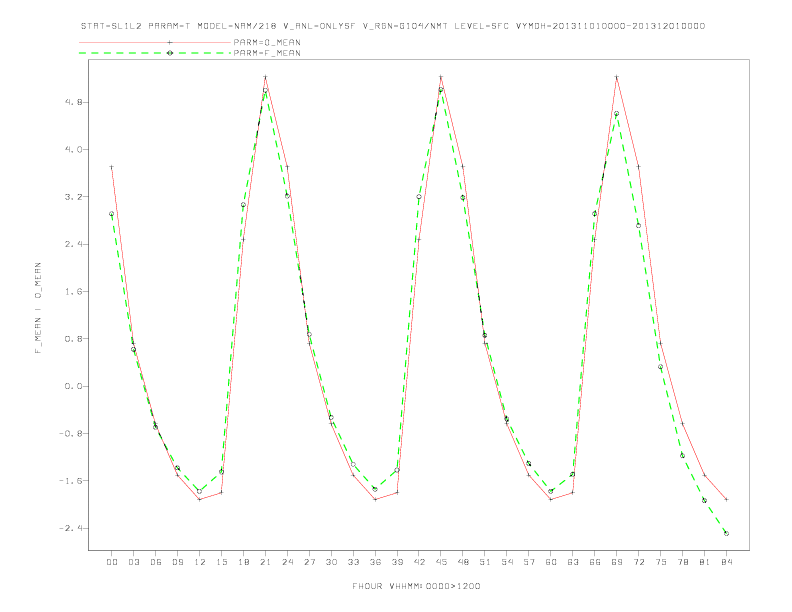Screen dimensions: 792x612
Task: Click the -2.4 y-axis tick label
Action: pyautogui.click(x=71, y=528)
